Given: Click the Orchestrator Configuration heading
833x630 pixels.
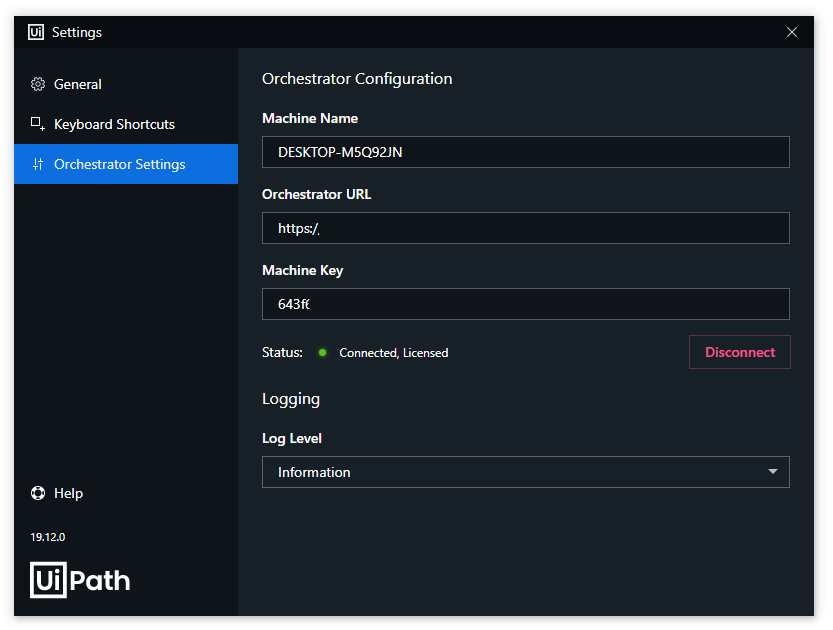Looking at the screenshot, I should pos(357,79).
